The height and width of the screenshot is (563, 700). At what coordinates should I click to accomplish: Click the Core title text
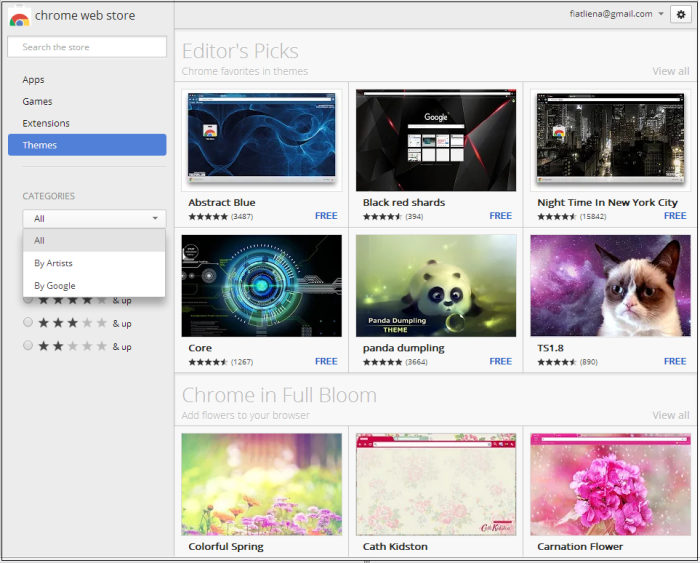[200, 348]
